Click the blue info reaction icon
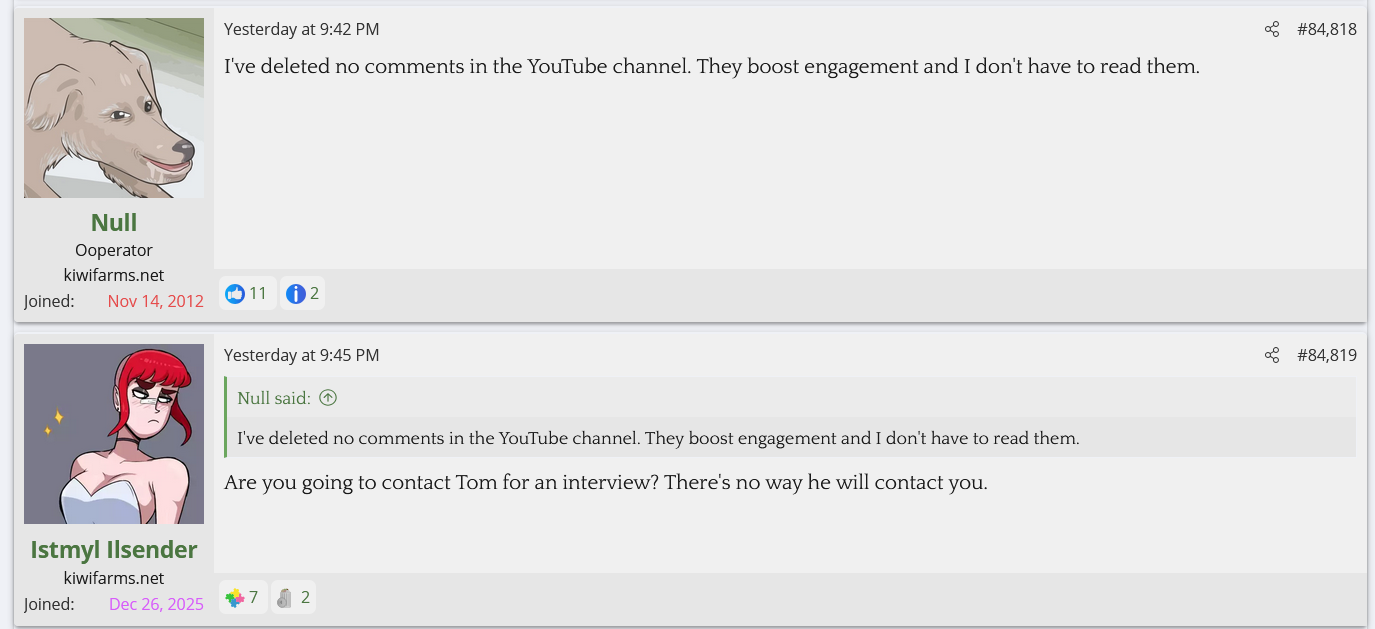This screenshot has height=629, width=1375. point(295,294)
